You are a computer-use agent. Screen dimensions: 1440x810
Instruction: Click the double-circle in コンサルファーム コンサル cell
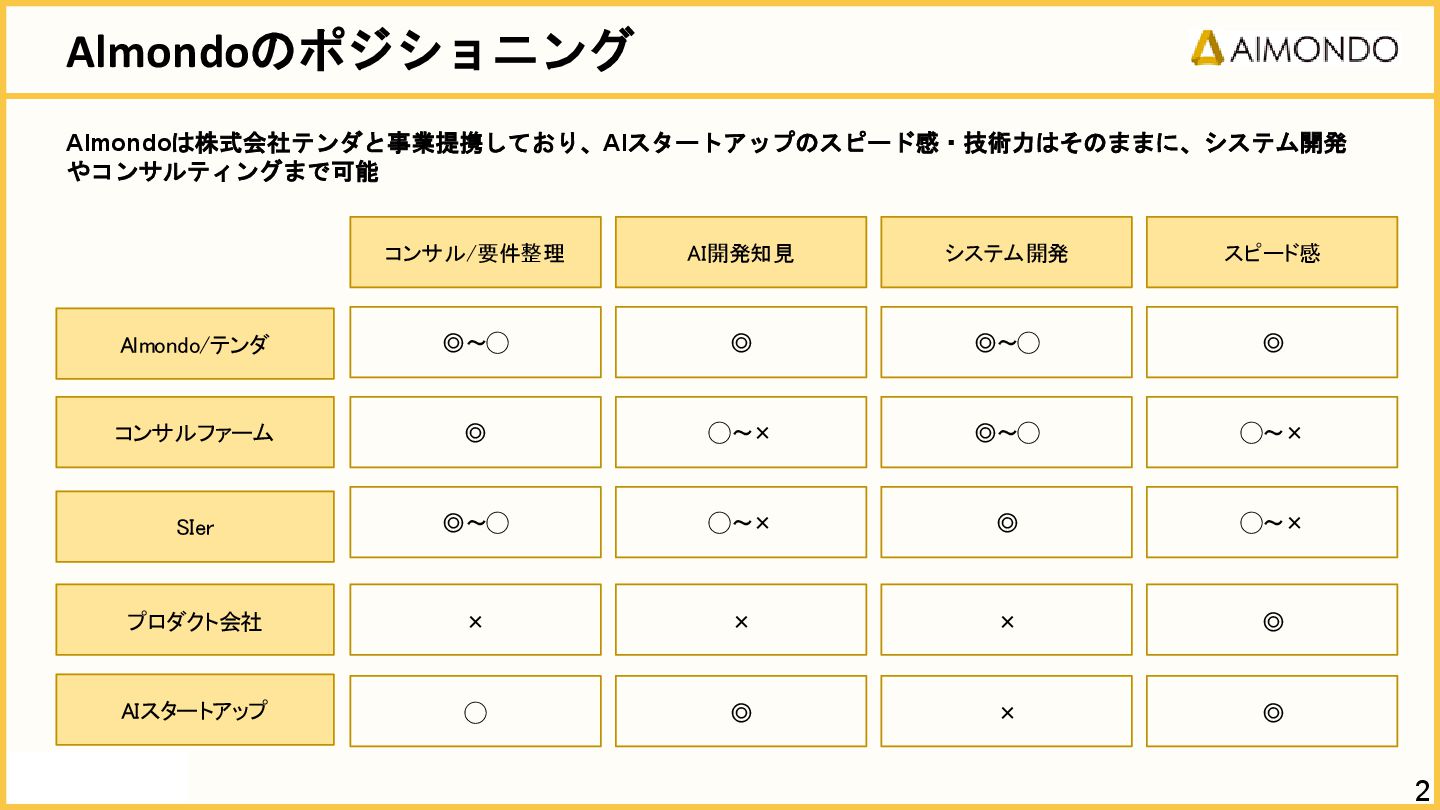pos(476,433)
